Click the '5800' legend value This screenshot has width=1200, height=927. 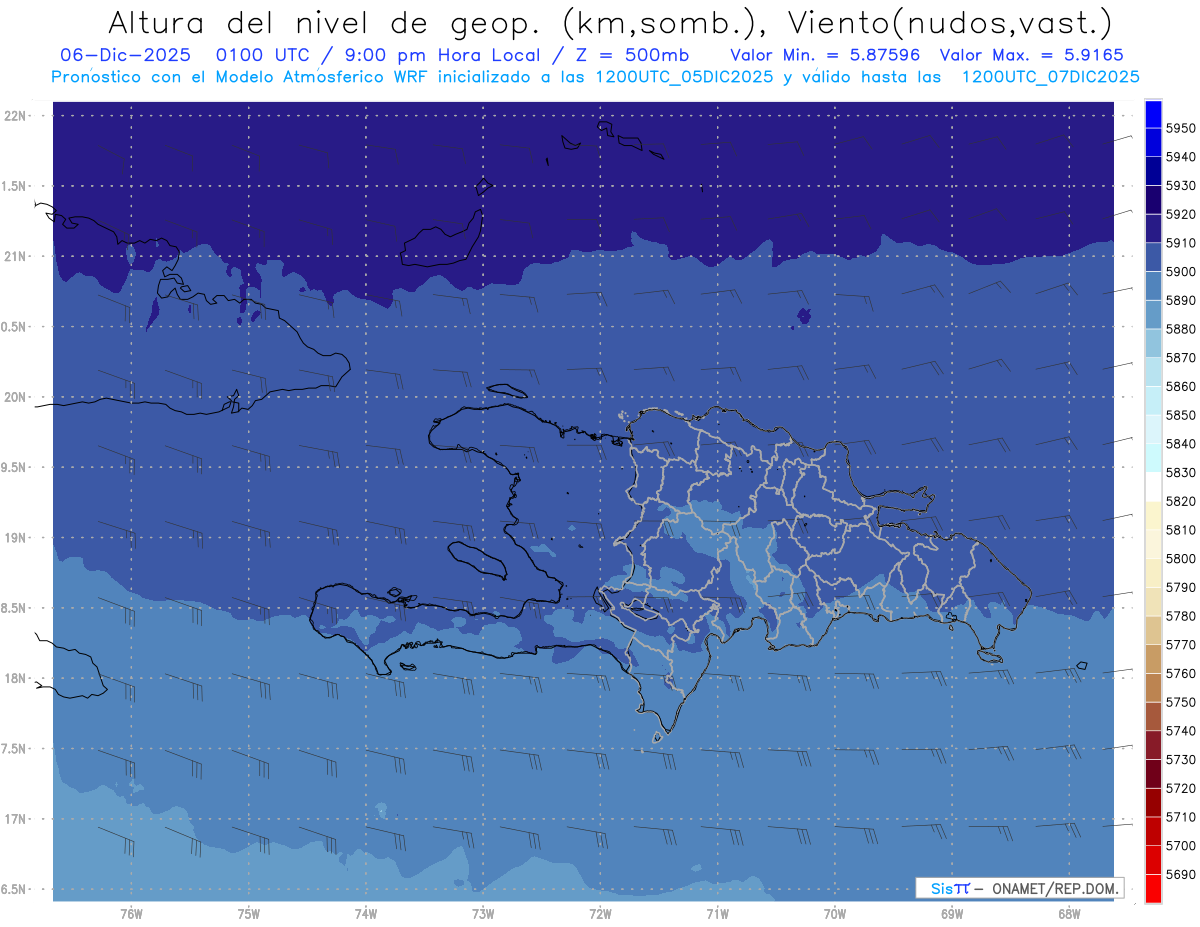coord(1181,559)
